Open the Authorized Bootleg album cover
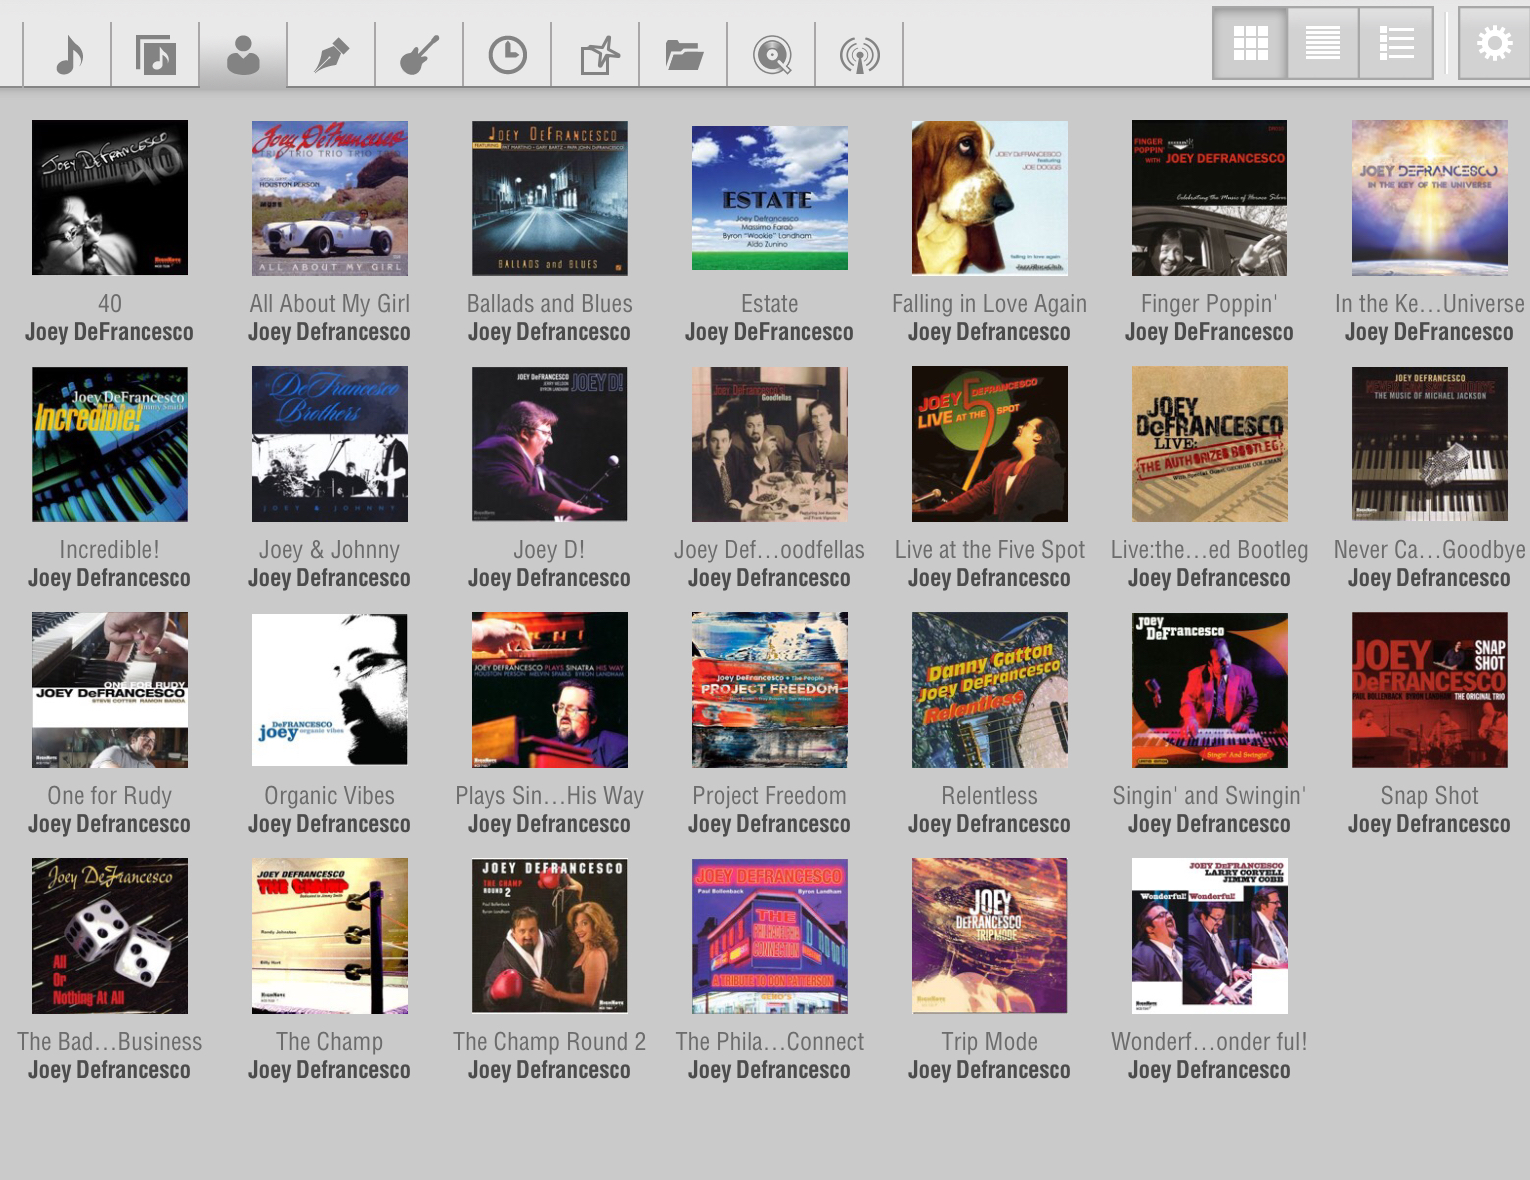The width and height of the screenshot is (1530, 1180). coord(1210,444)
